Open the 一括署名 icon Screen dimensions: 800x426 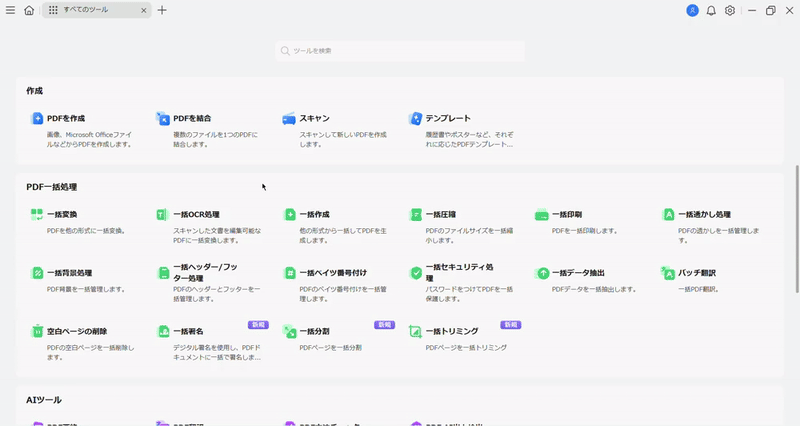[x=163, y=332]
